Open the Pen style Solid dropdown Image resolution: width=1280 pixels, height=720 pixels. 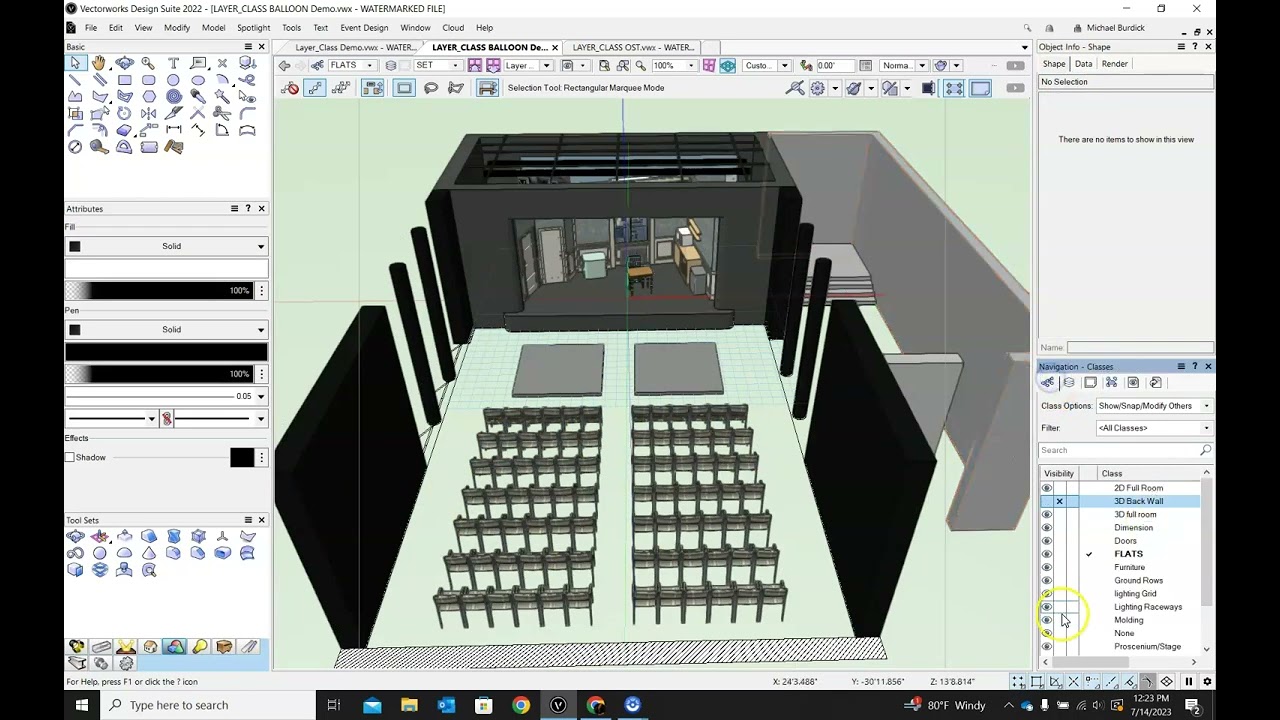tap(166, 329)
